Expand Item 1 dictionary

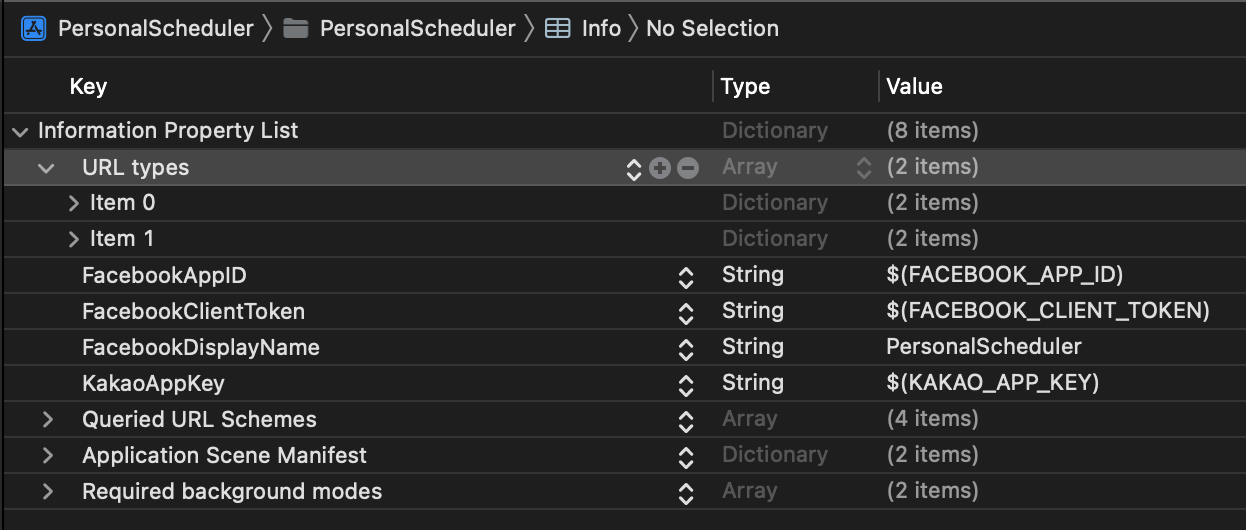click(73, 239)
